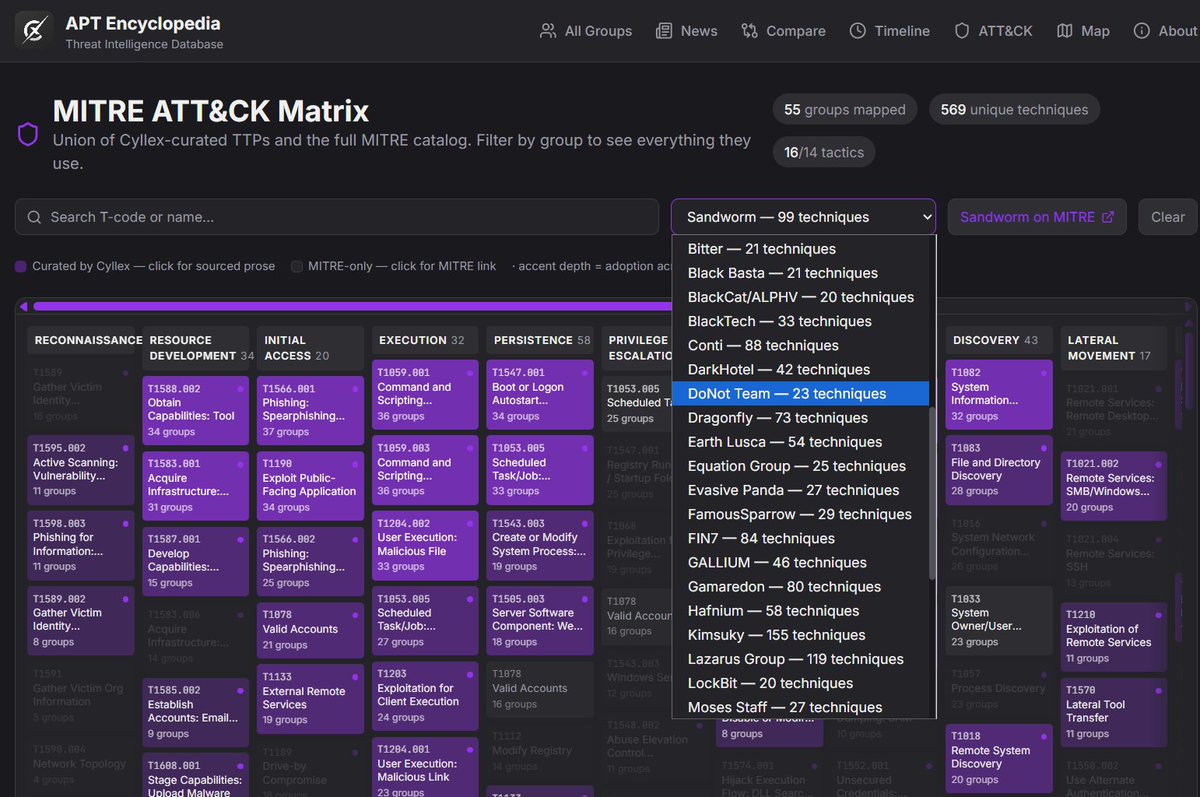The height and width of the screenshot is (797, 1200).
Task: Open the All Groups page
Action: click(586, 31)
